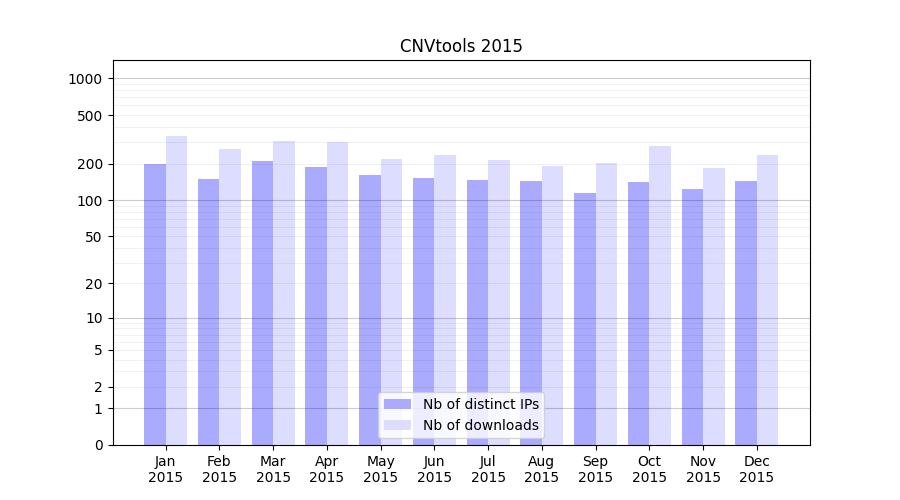The image size is (900, 500).
Task: Click the Nb of downloads legend swatch
Action: [x=397, y=425]
